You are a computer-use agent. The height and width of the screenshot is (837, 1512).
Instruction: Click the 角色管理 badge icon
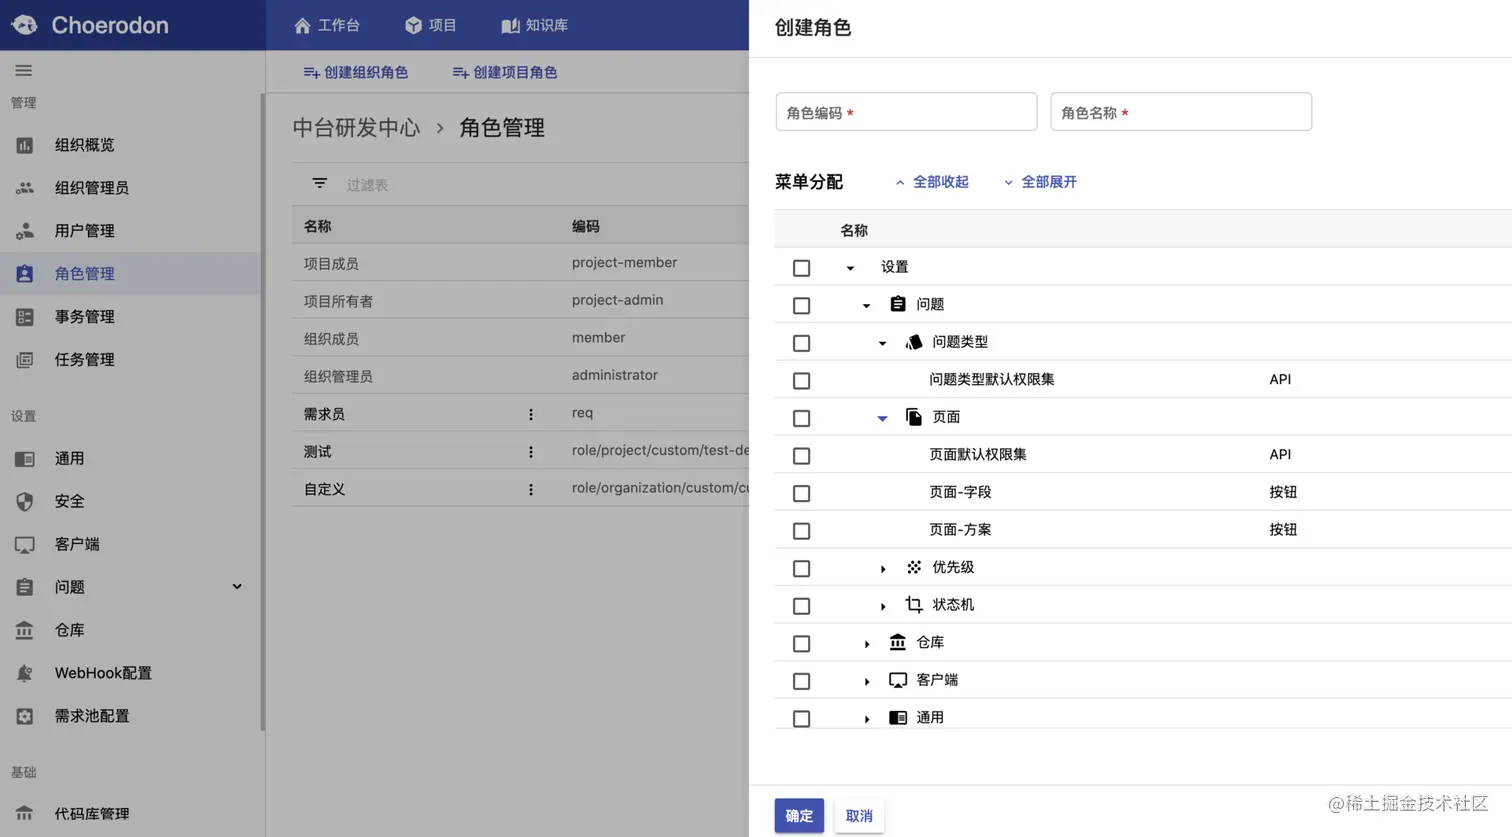tap(24, 274)
